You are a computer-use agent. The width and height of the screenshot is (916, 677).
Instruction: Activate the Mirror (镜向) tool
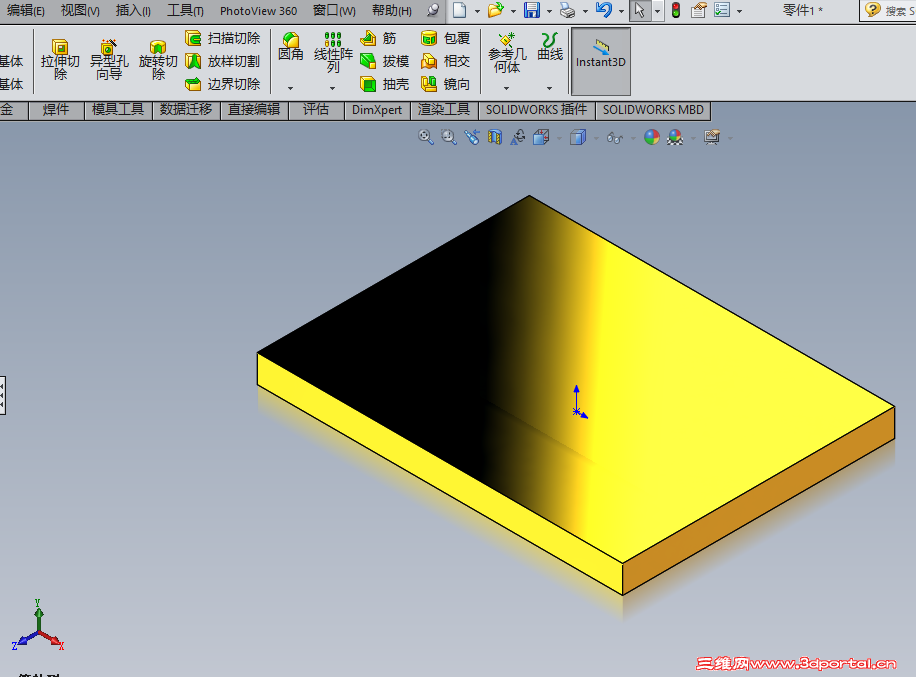(x=445, y=84)
